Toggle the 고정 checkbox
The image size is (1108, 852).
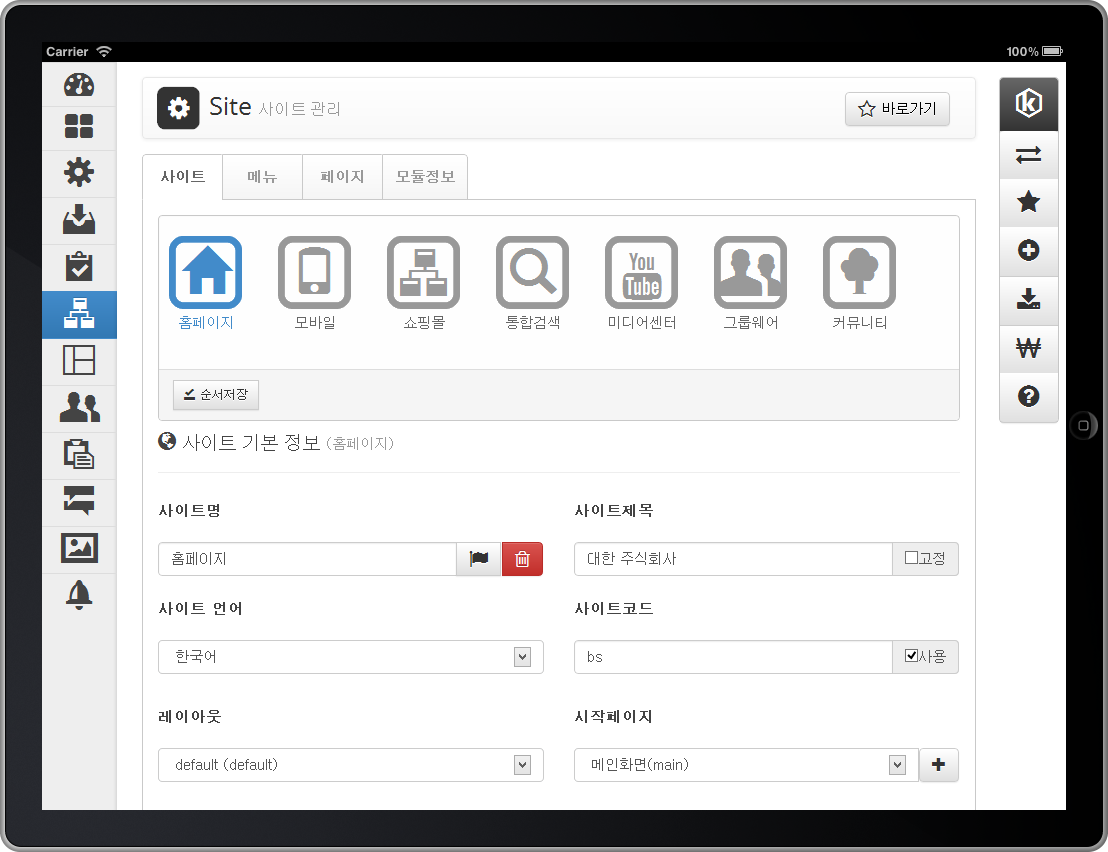click(x=911, y=559)
